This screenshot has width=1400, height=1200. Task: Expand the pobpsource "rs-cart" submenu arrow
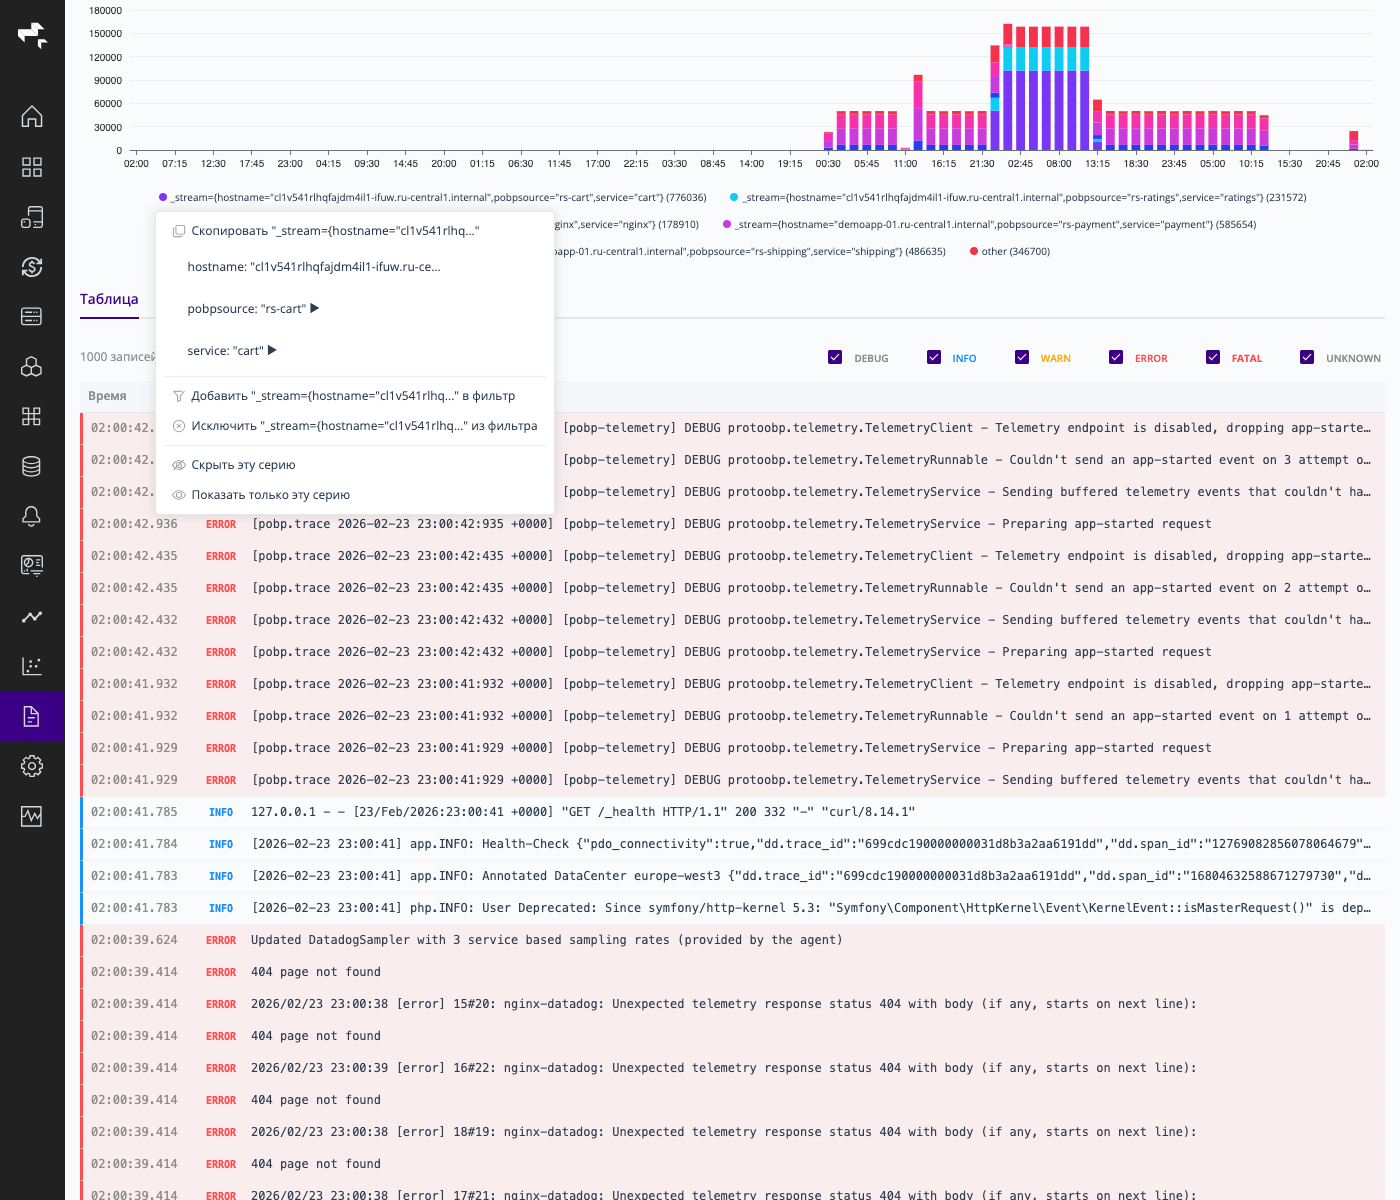[315, 308]
